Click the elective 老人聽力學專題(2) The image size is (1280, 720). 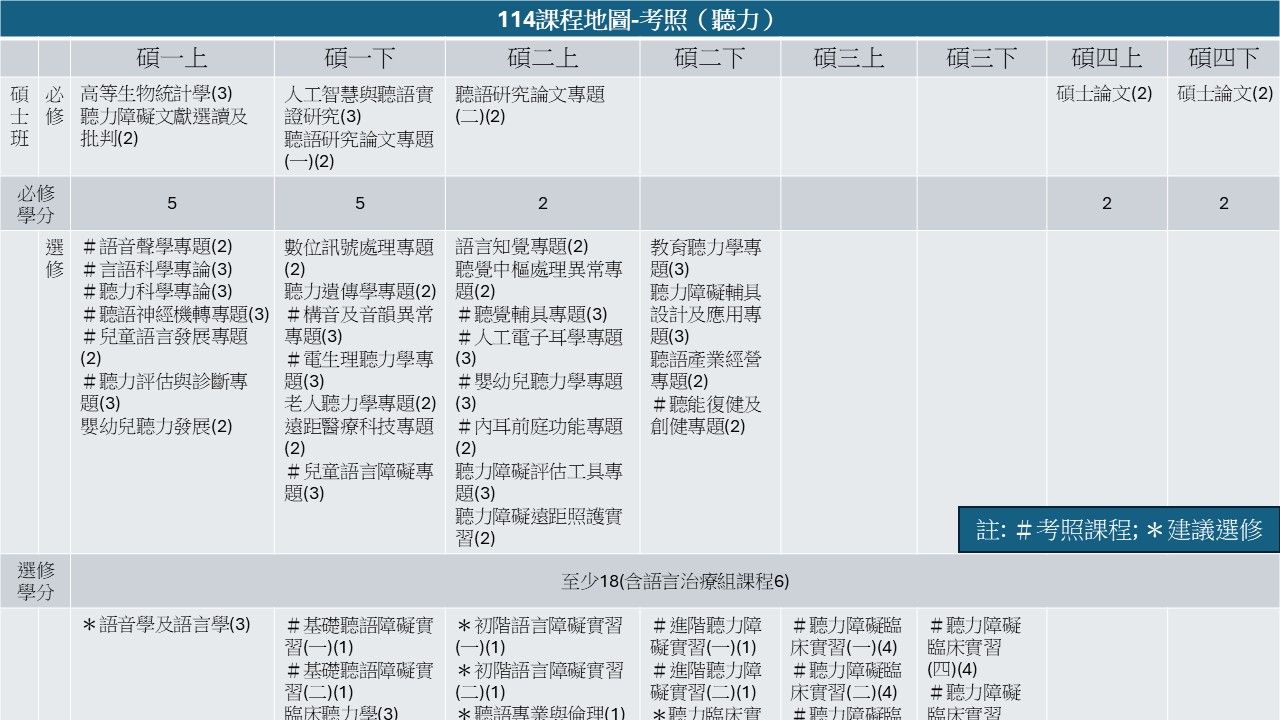(360, 403)
